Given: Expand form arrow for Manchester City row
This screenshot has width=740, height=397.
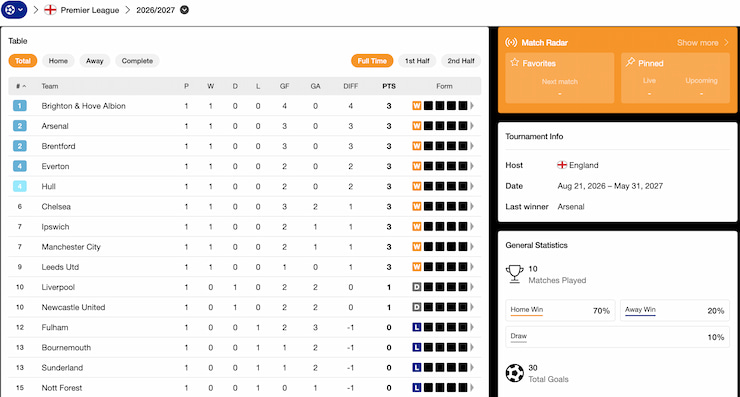Looking at the screenshot, I should 471,247.
